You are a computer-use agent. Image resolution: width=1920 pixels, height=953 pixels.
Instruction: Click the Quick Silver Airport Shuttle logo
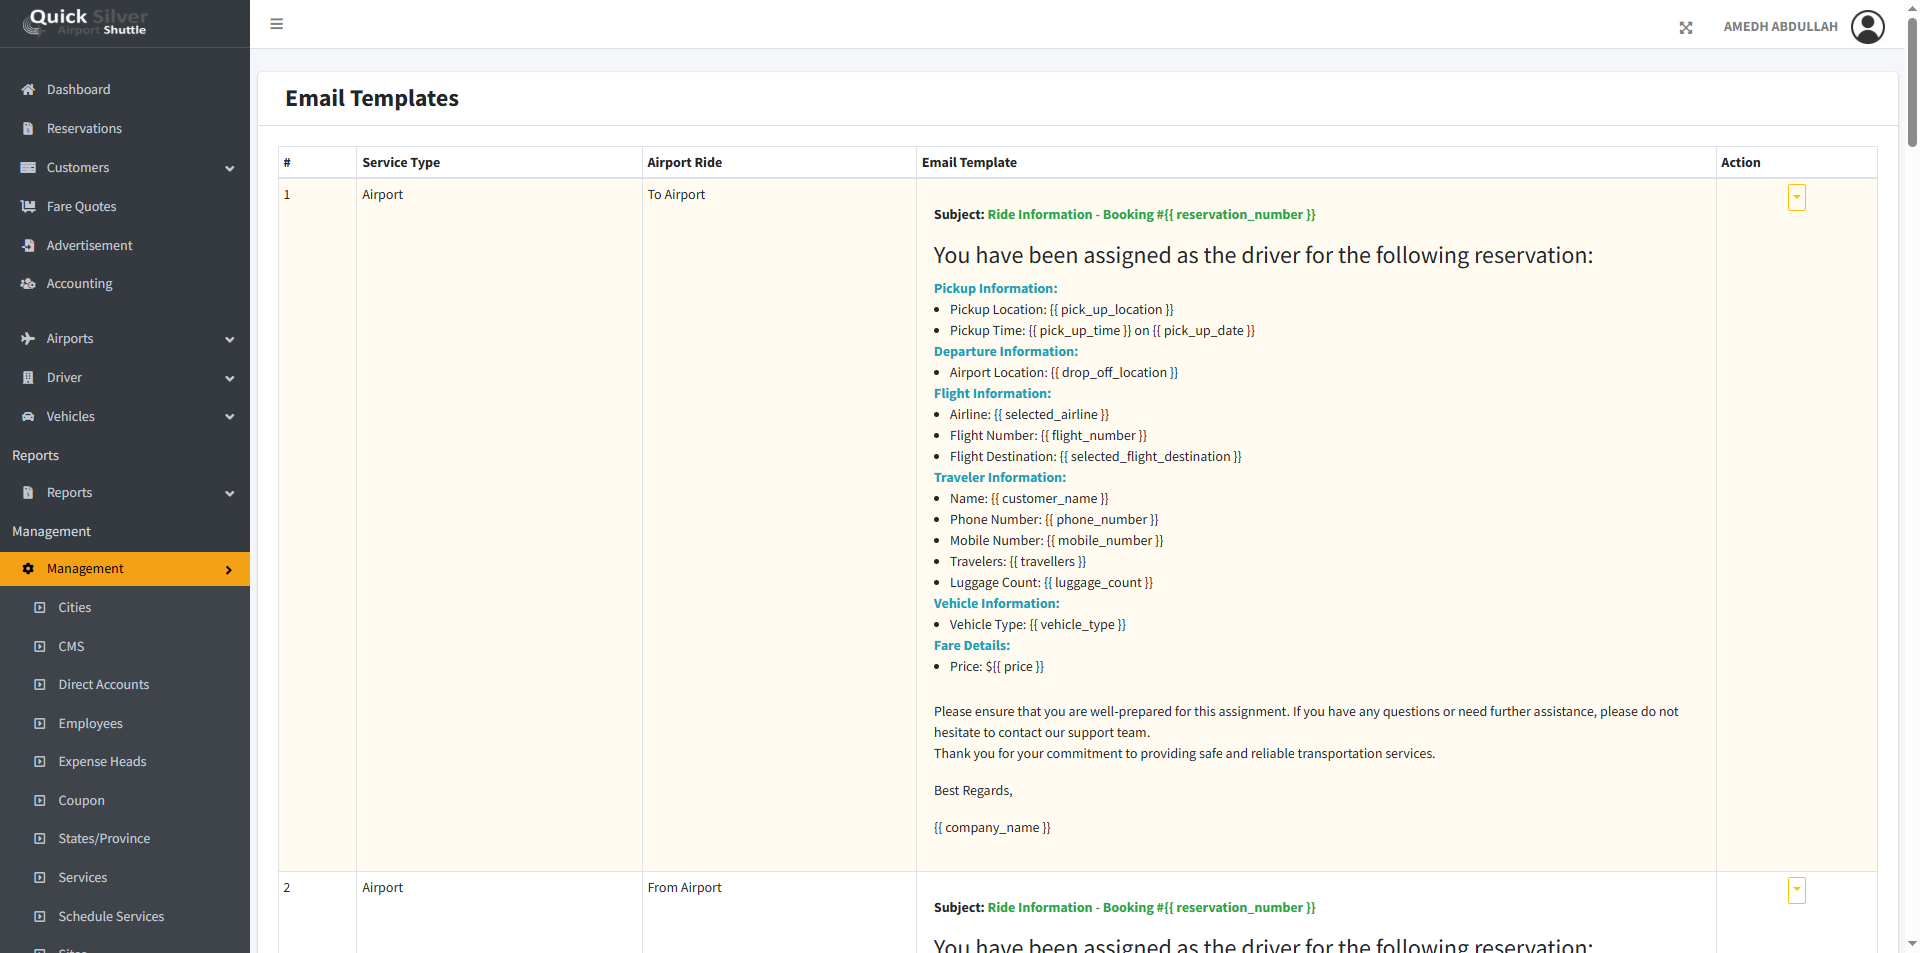tap(88, 22)
